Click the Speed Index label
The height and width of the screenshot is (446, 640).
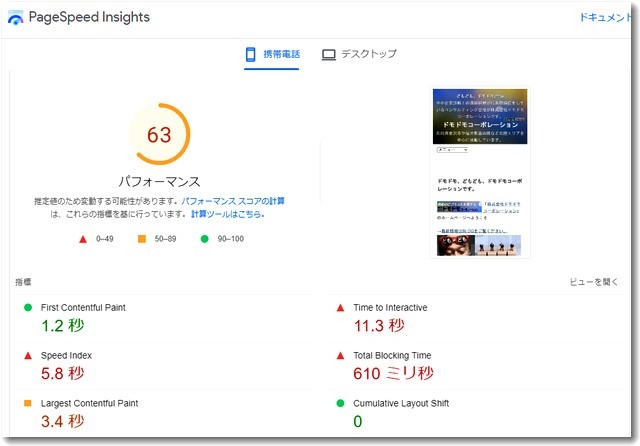66,355
